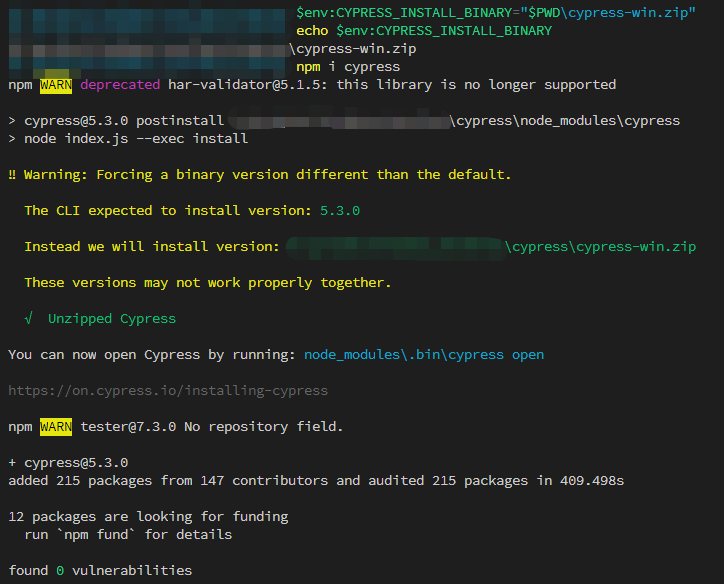Click the "npm i cypress" command
Image resolution: width=724 pixels, height=584 pixels.
[x=348, y=67]
